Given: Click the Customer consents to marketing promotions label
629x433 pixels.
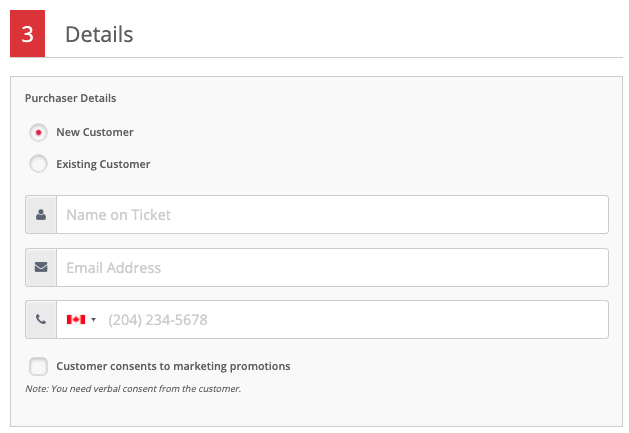Looking at the screenshot, I should tap(173, 366).
